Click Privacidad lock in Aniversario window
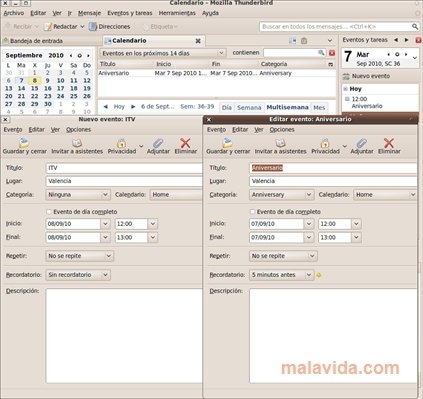The height and width of the screenshot is (399, 423). pyautogui.click(x=325, y=144)
